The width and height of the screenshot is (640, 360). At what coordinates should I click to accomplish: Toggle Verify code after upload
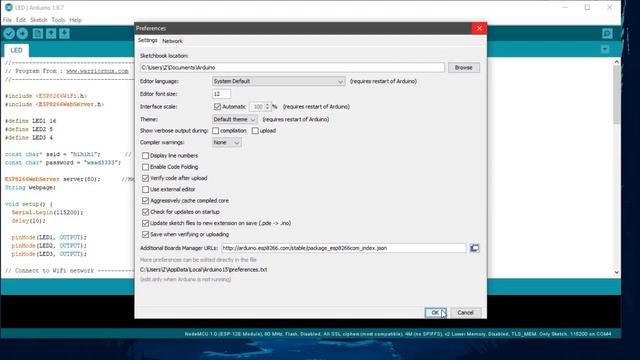(x=145, y=178)
